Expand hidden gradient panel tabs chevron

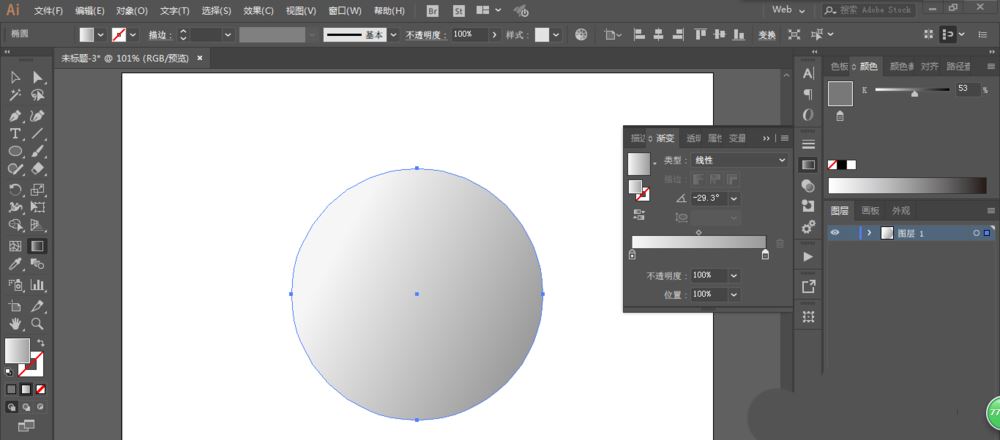pos(766,138)
